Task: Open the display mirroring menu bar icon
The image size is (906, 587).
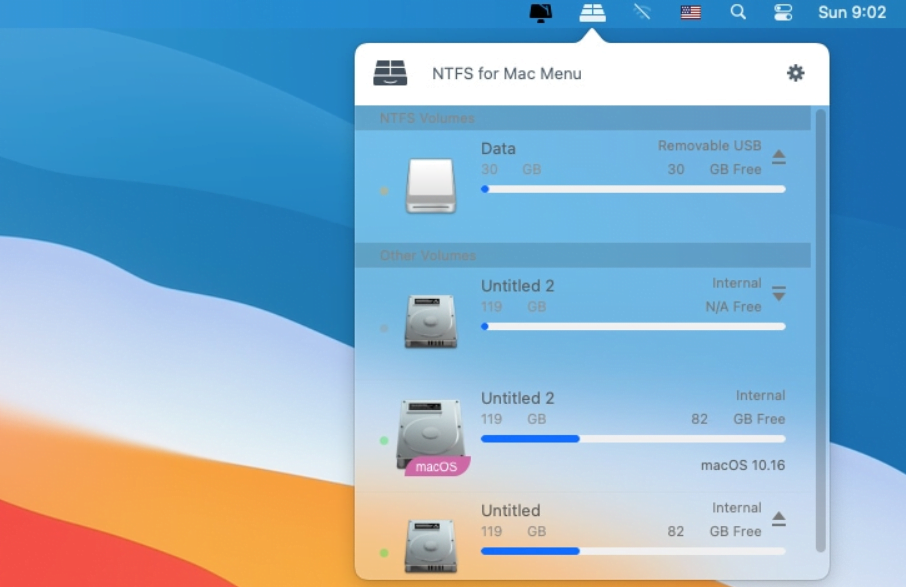Action: [540, 13]
